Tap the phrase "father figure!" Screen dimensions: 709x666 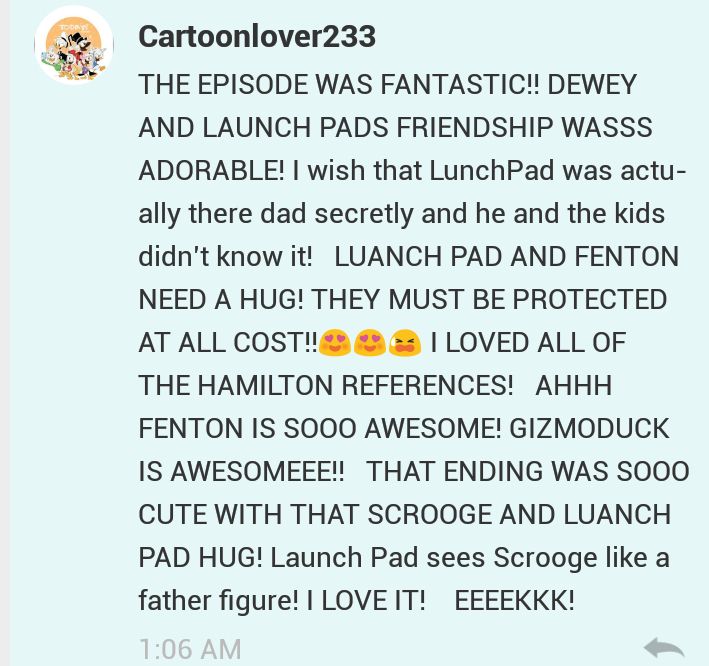point(218,601)
